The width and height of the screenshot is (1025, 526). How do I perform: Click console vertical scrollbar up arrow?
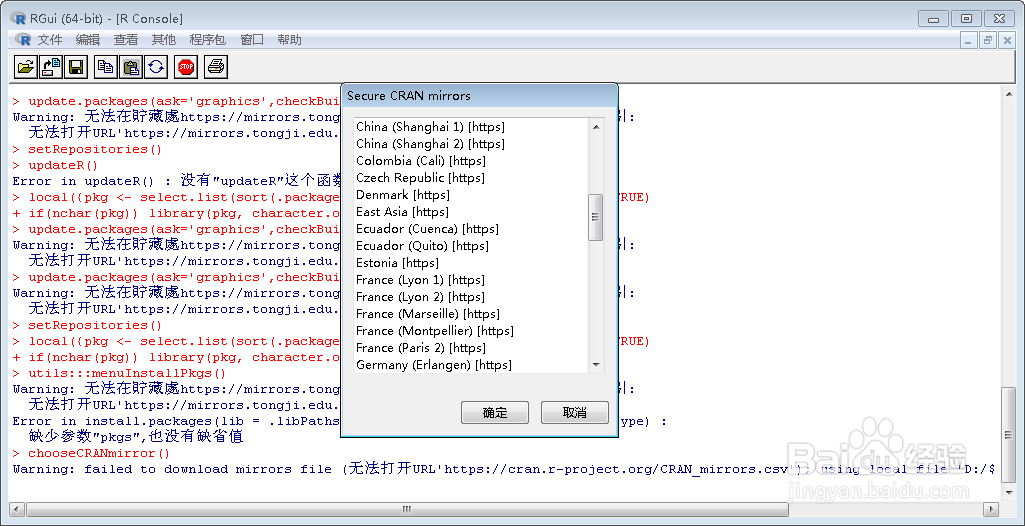1009,95
